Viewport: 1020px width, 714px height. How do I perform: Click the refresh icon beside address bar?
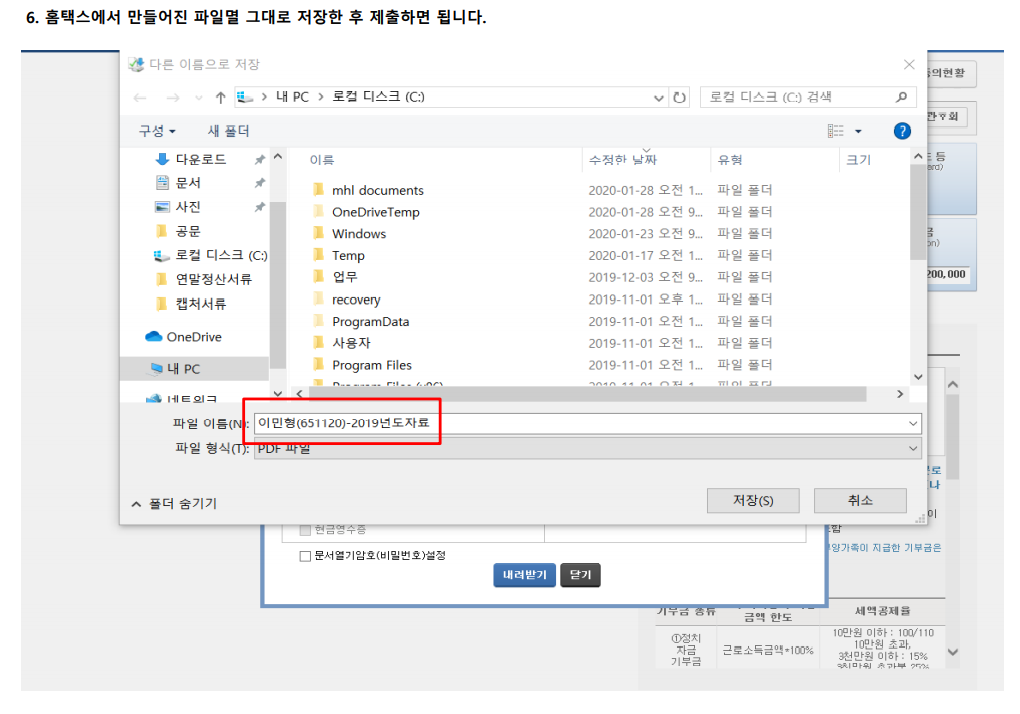680,97
